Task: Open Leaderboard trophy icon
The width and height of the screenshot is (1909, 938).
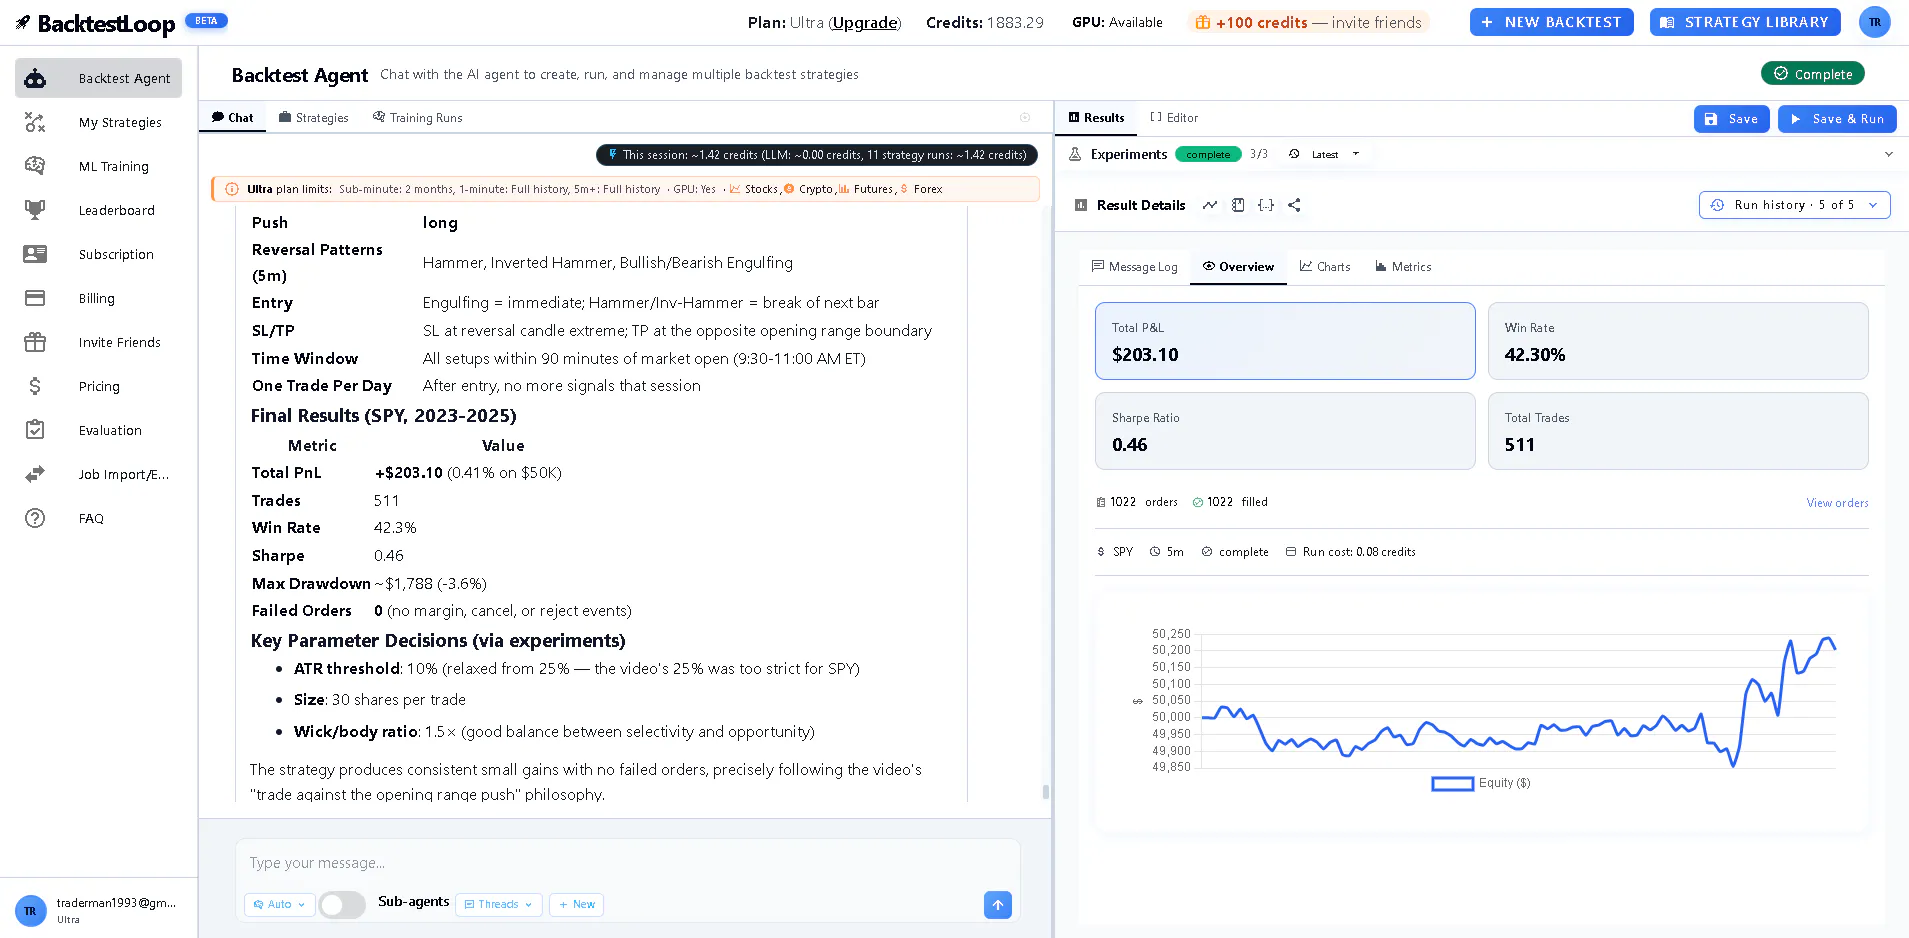Action: 35,210
